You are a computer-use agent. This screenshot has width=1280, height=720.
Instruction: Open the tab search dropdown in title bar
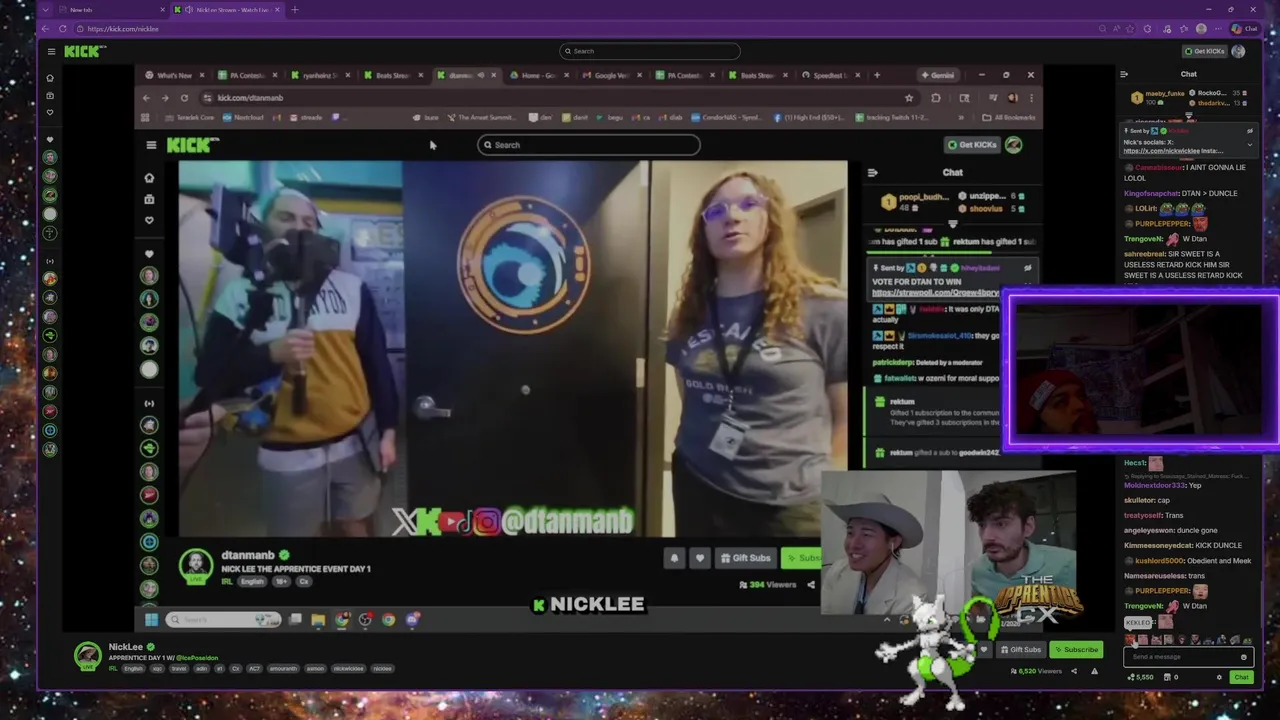click(47, 10)
